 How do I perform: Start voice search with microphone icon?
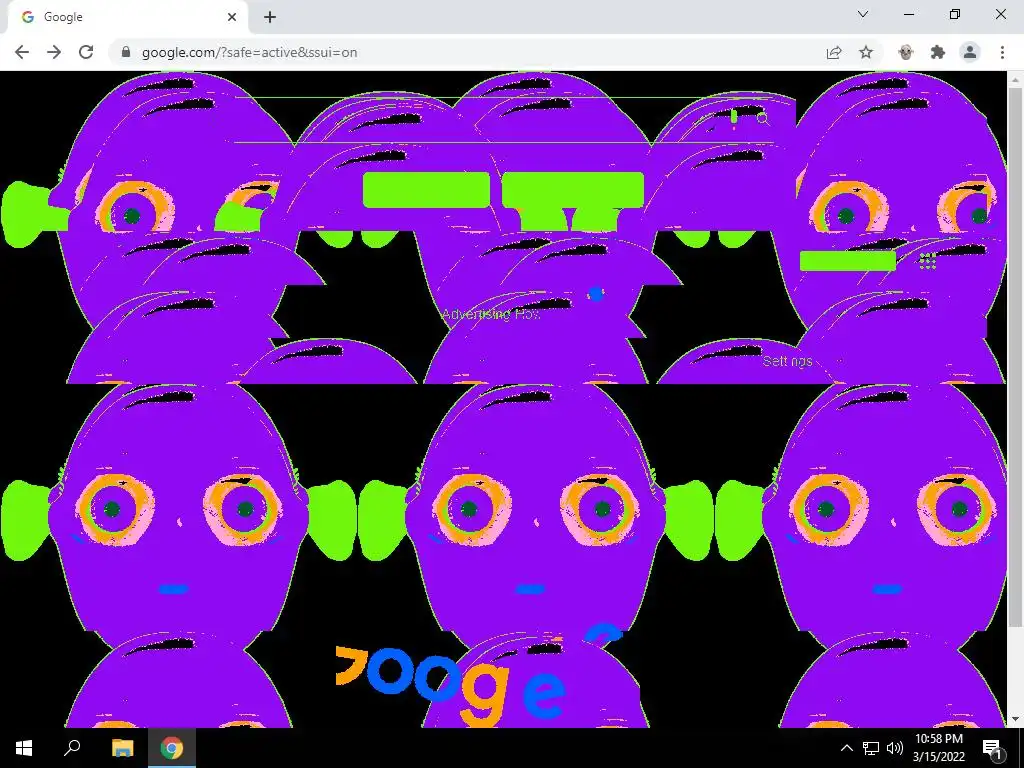(734, 118)
